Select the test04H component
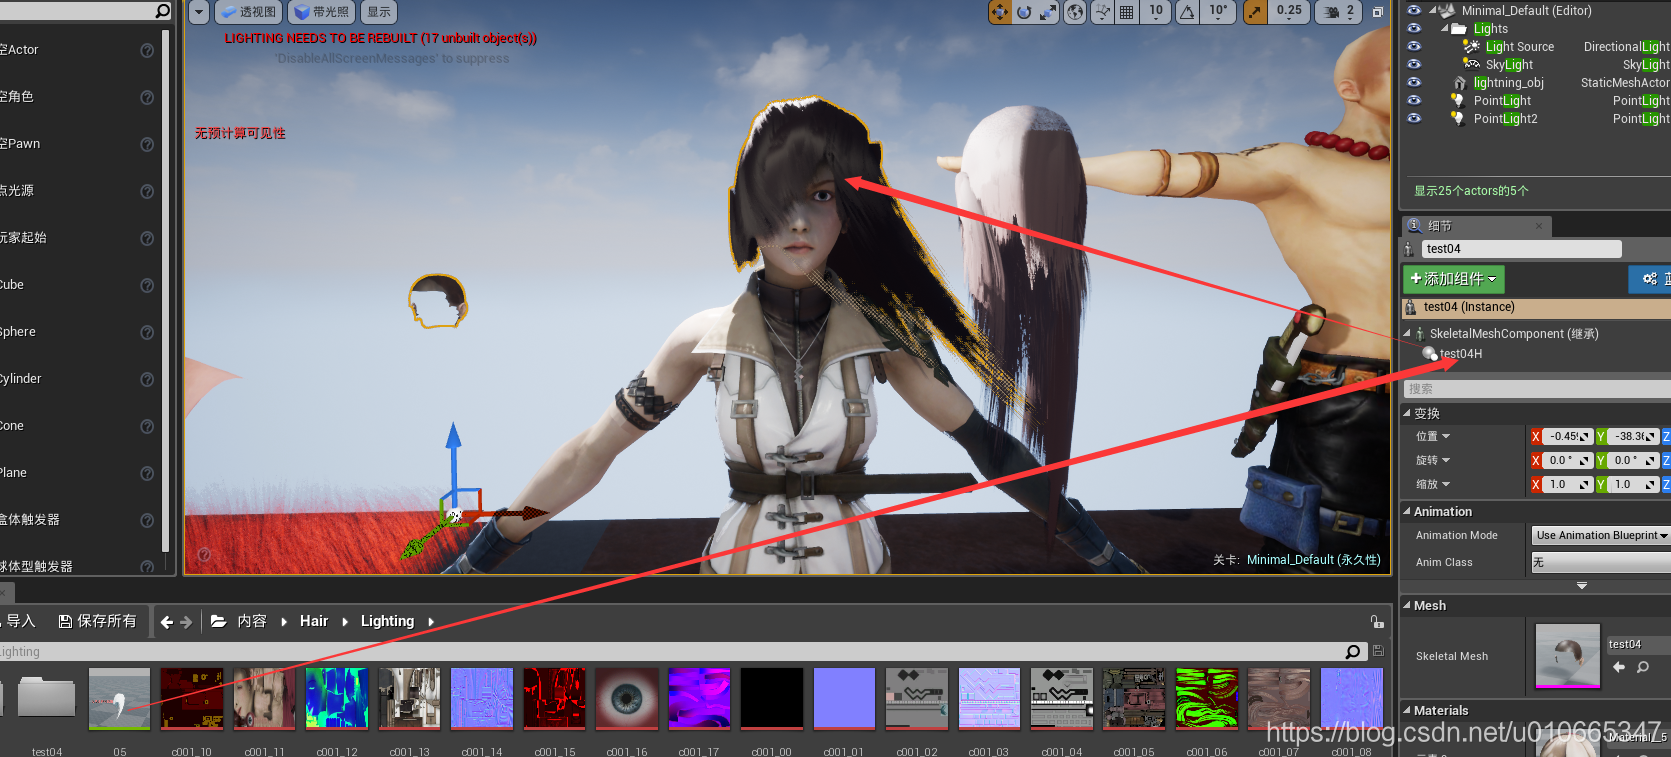The image size is (1671, 757). click(1460, 354)
